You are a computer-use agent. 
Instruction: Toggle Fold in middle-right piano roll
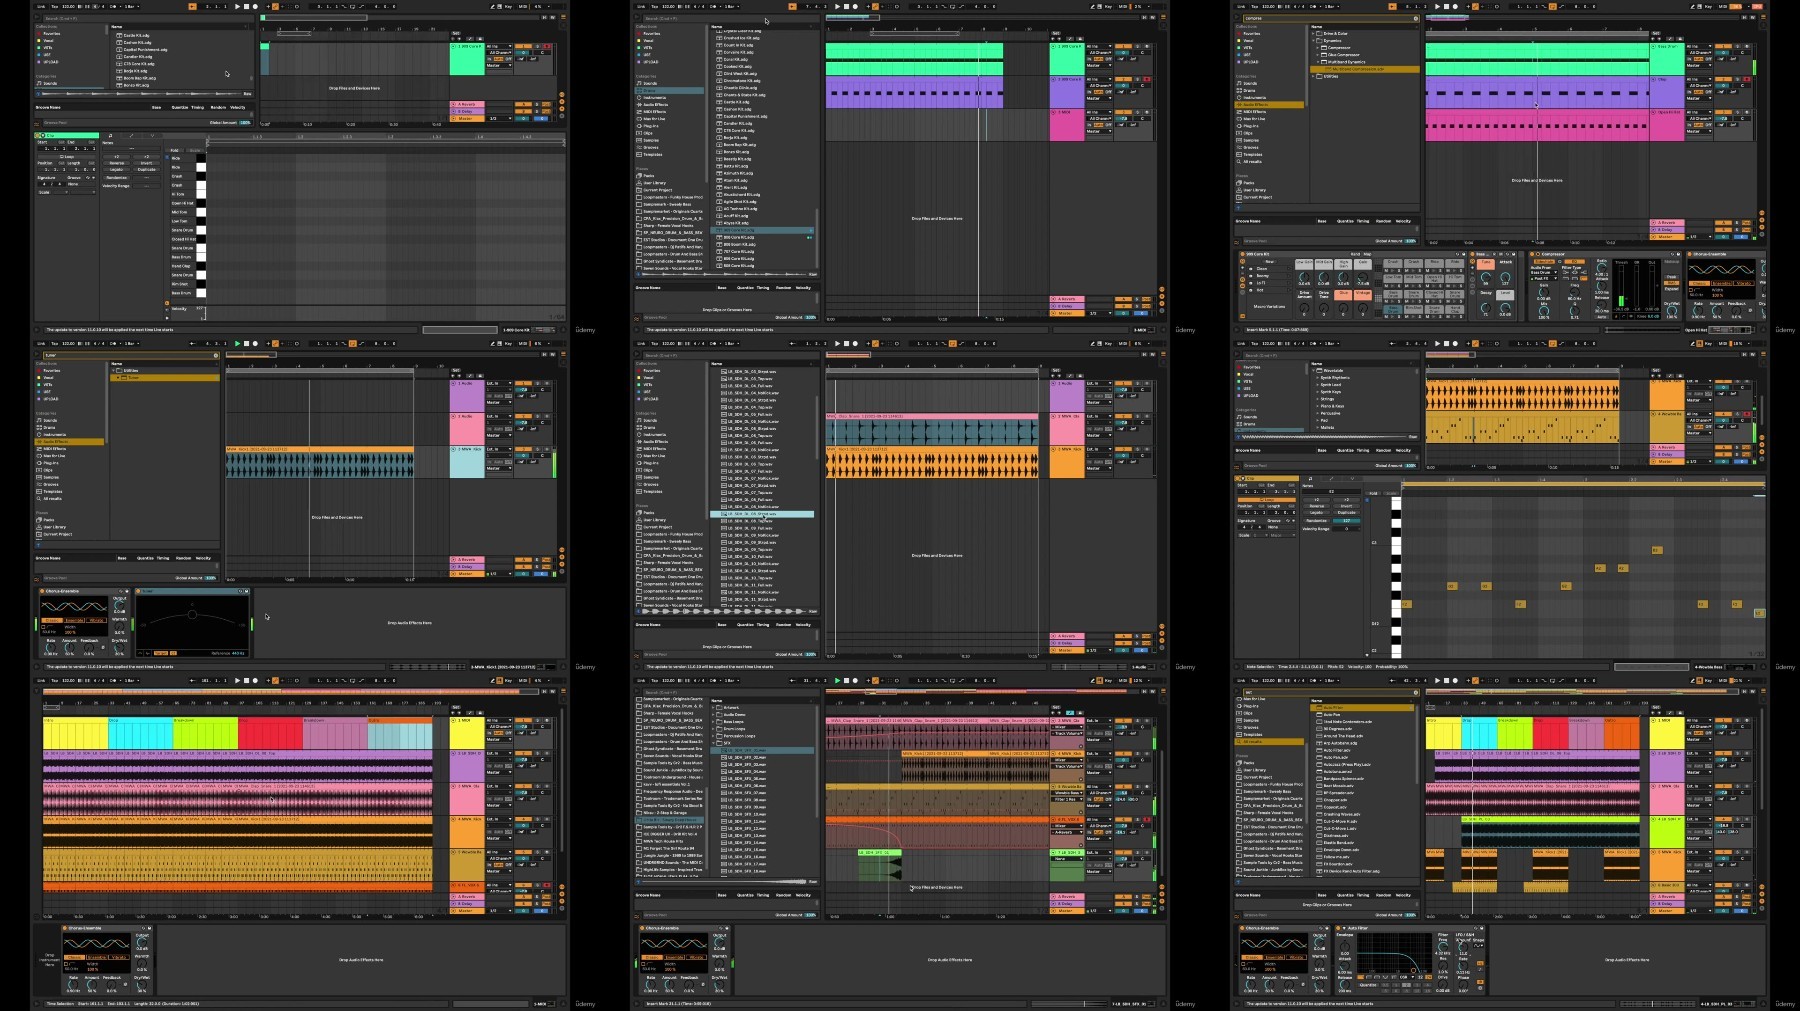point(1373,493)
